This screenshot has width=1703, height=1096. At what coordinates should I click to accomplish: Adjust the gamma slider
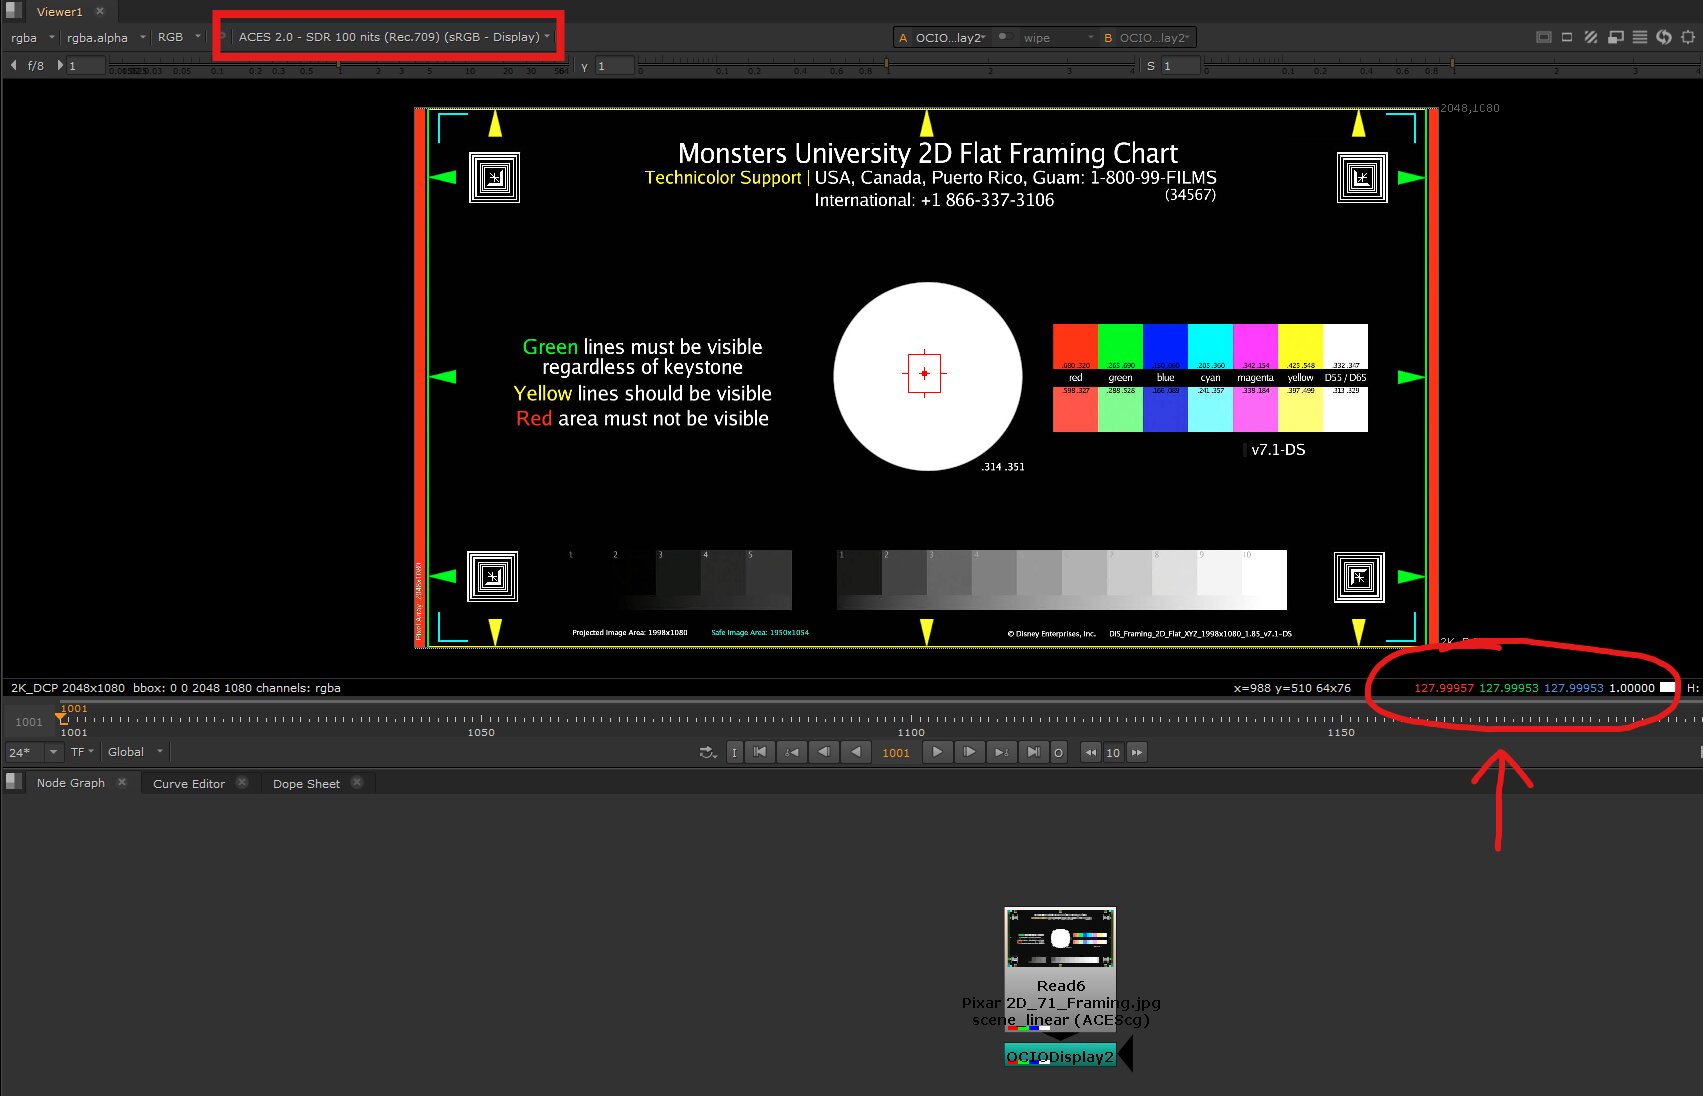(888, 66)
